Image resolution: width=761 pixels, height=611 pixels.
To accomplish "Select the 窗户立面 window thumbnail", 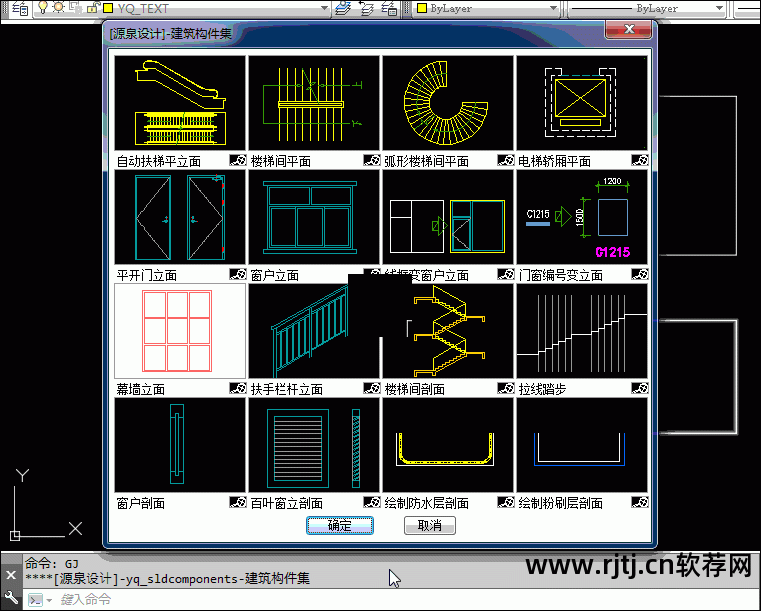I will click(x=314, y=217).
